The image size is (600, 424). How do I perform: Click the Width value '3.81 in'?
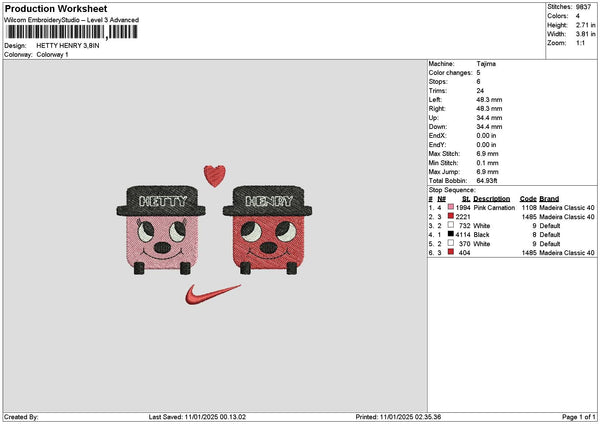point(585,34)
